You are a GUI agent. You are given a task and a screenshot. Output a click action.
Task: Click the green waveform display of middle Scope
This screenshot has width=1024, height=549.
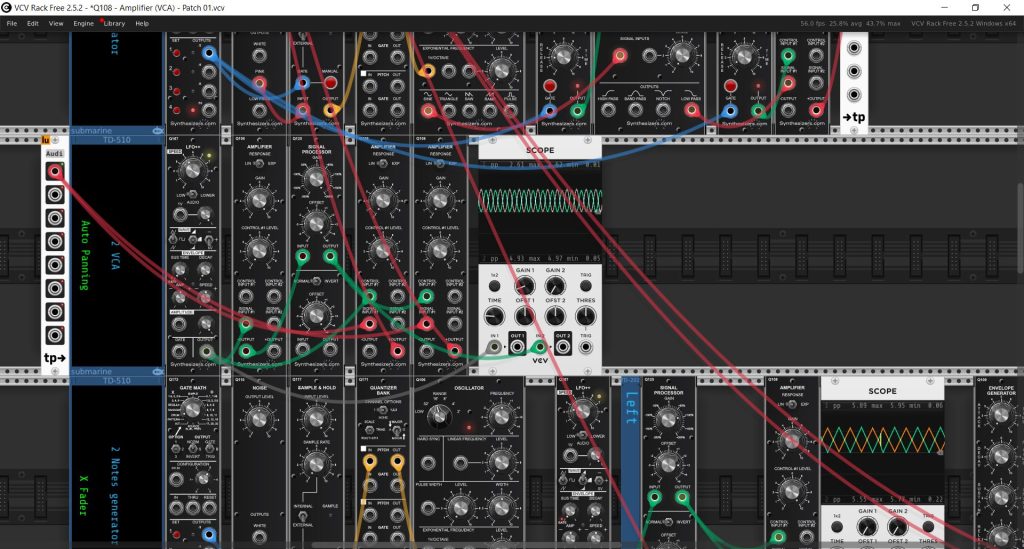tap(540, 212)
